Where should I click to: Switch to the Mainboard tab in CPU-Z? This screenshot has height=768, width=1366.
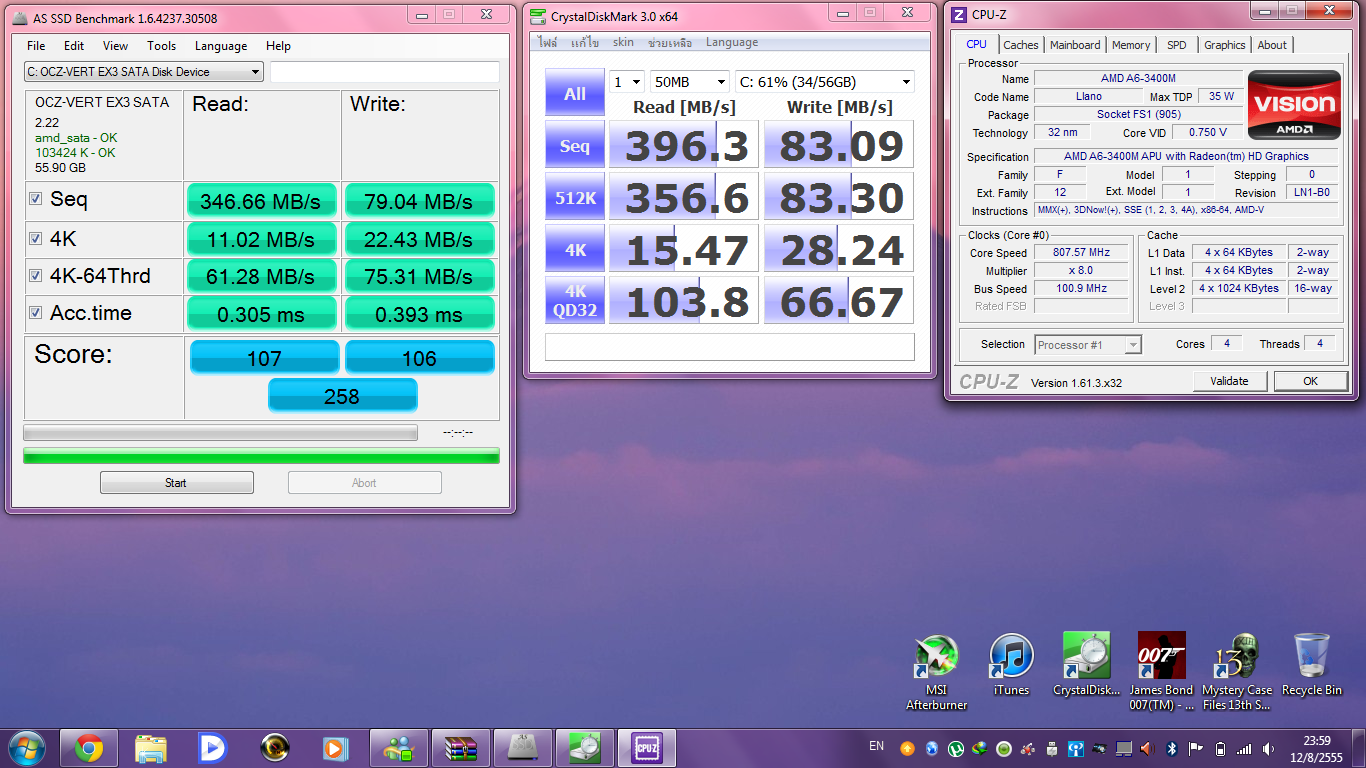coord(1075,45)
